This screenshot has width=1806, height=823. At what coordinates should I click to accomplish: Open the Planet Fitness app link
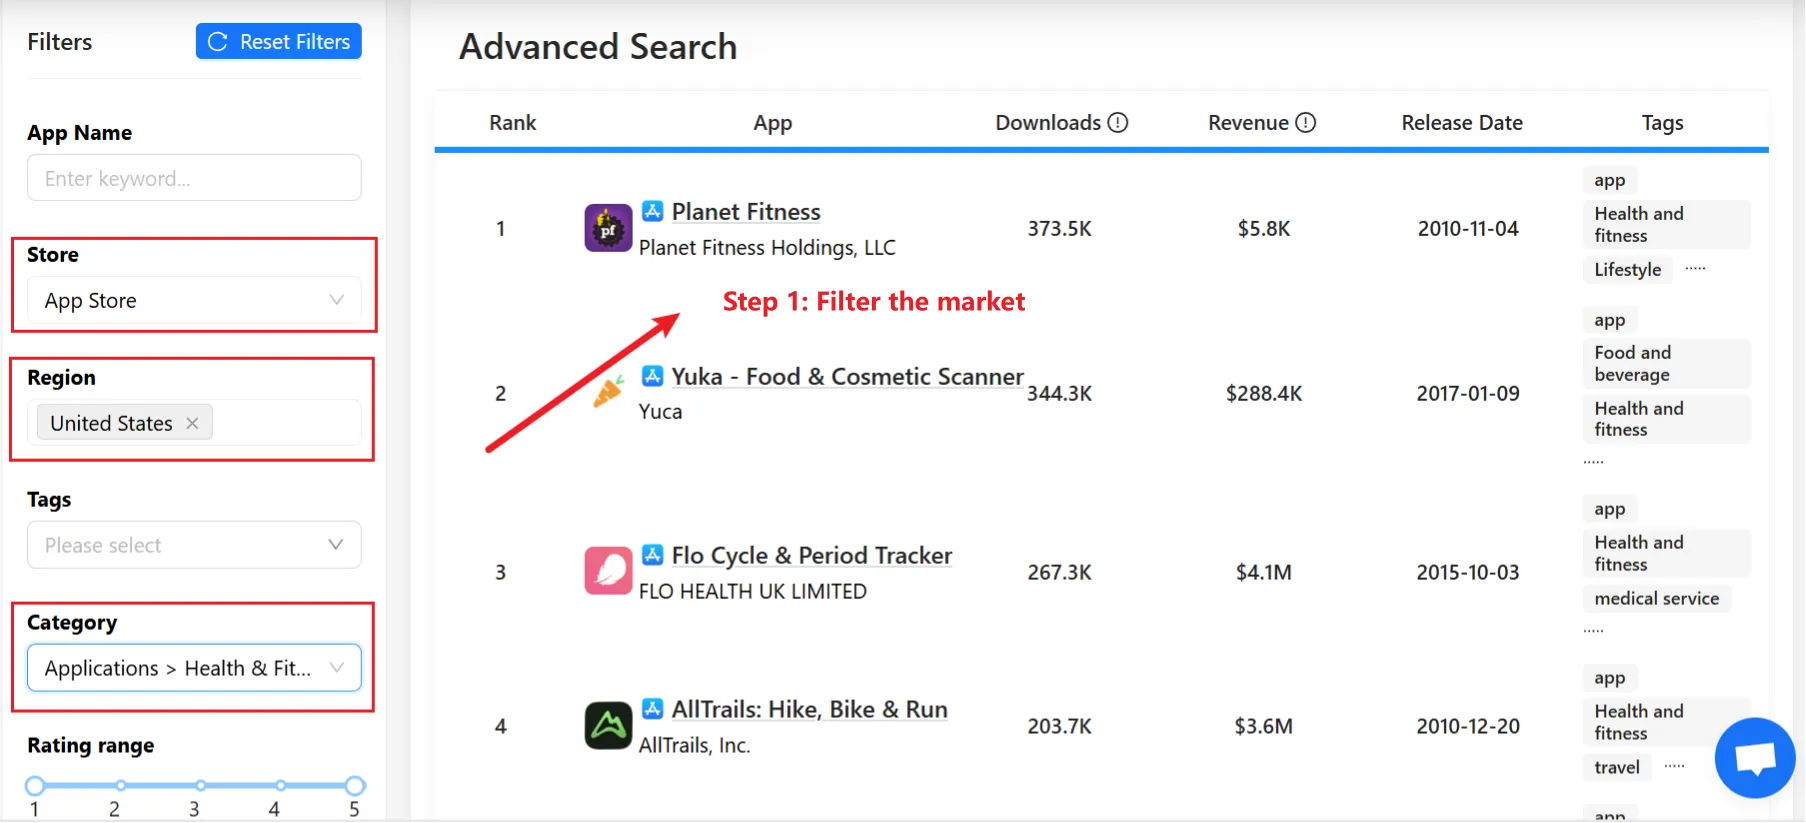coord(745,211)
